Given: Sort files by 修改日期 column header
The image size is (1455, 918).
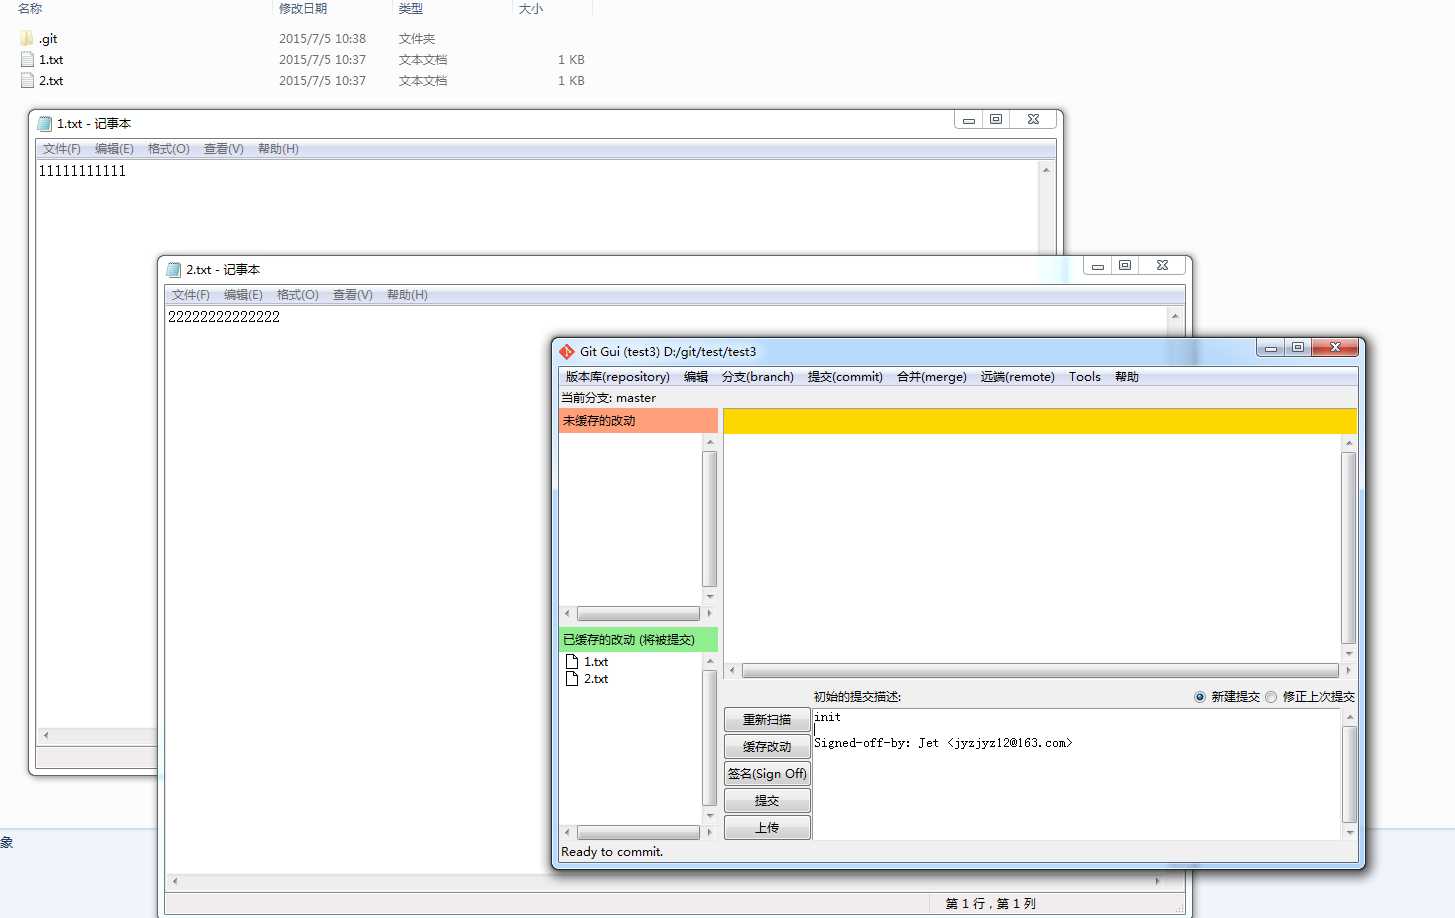Looking at the screenshot, I should coord(303,8).
